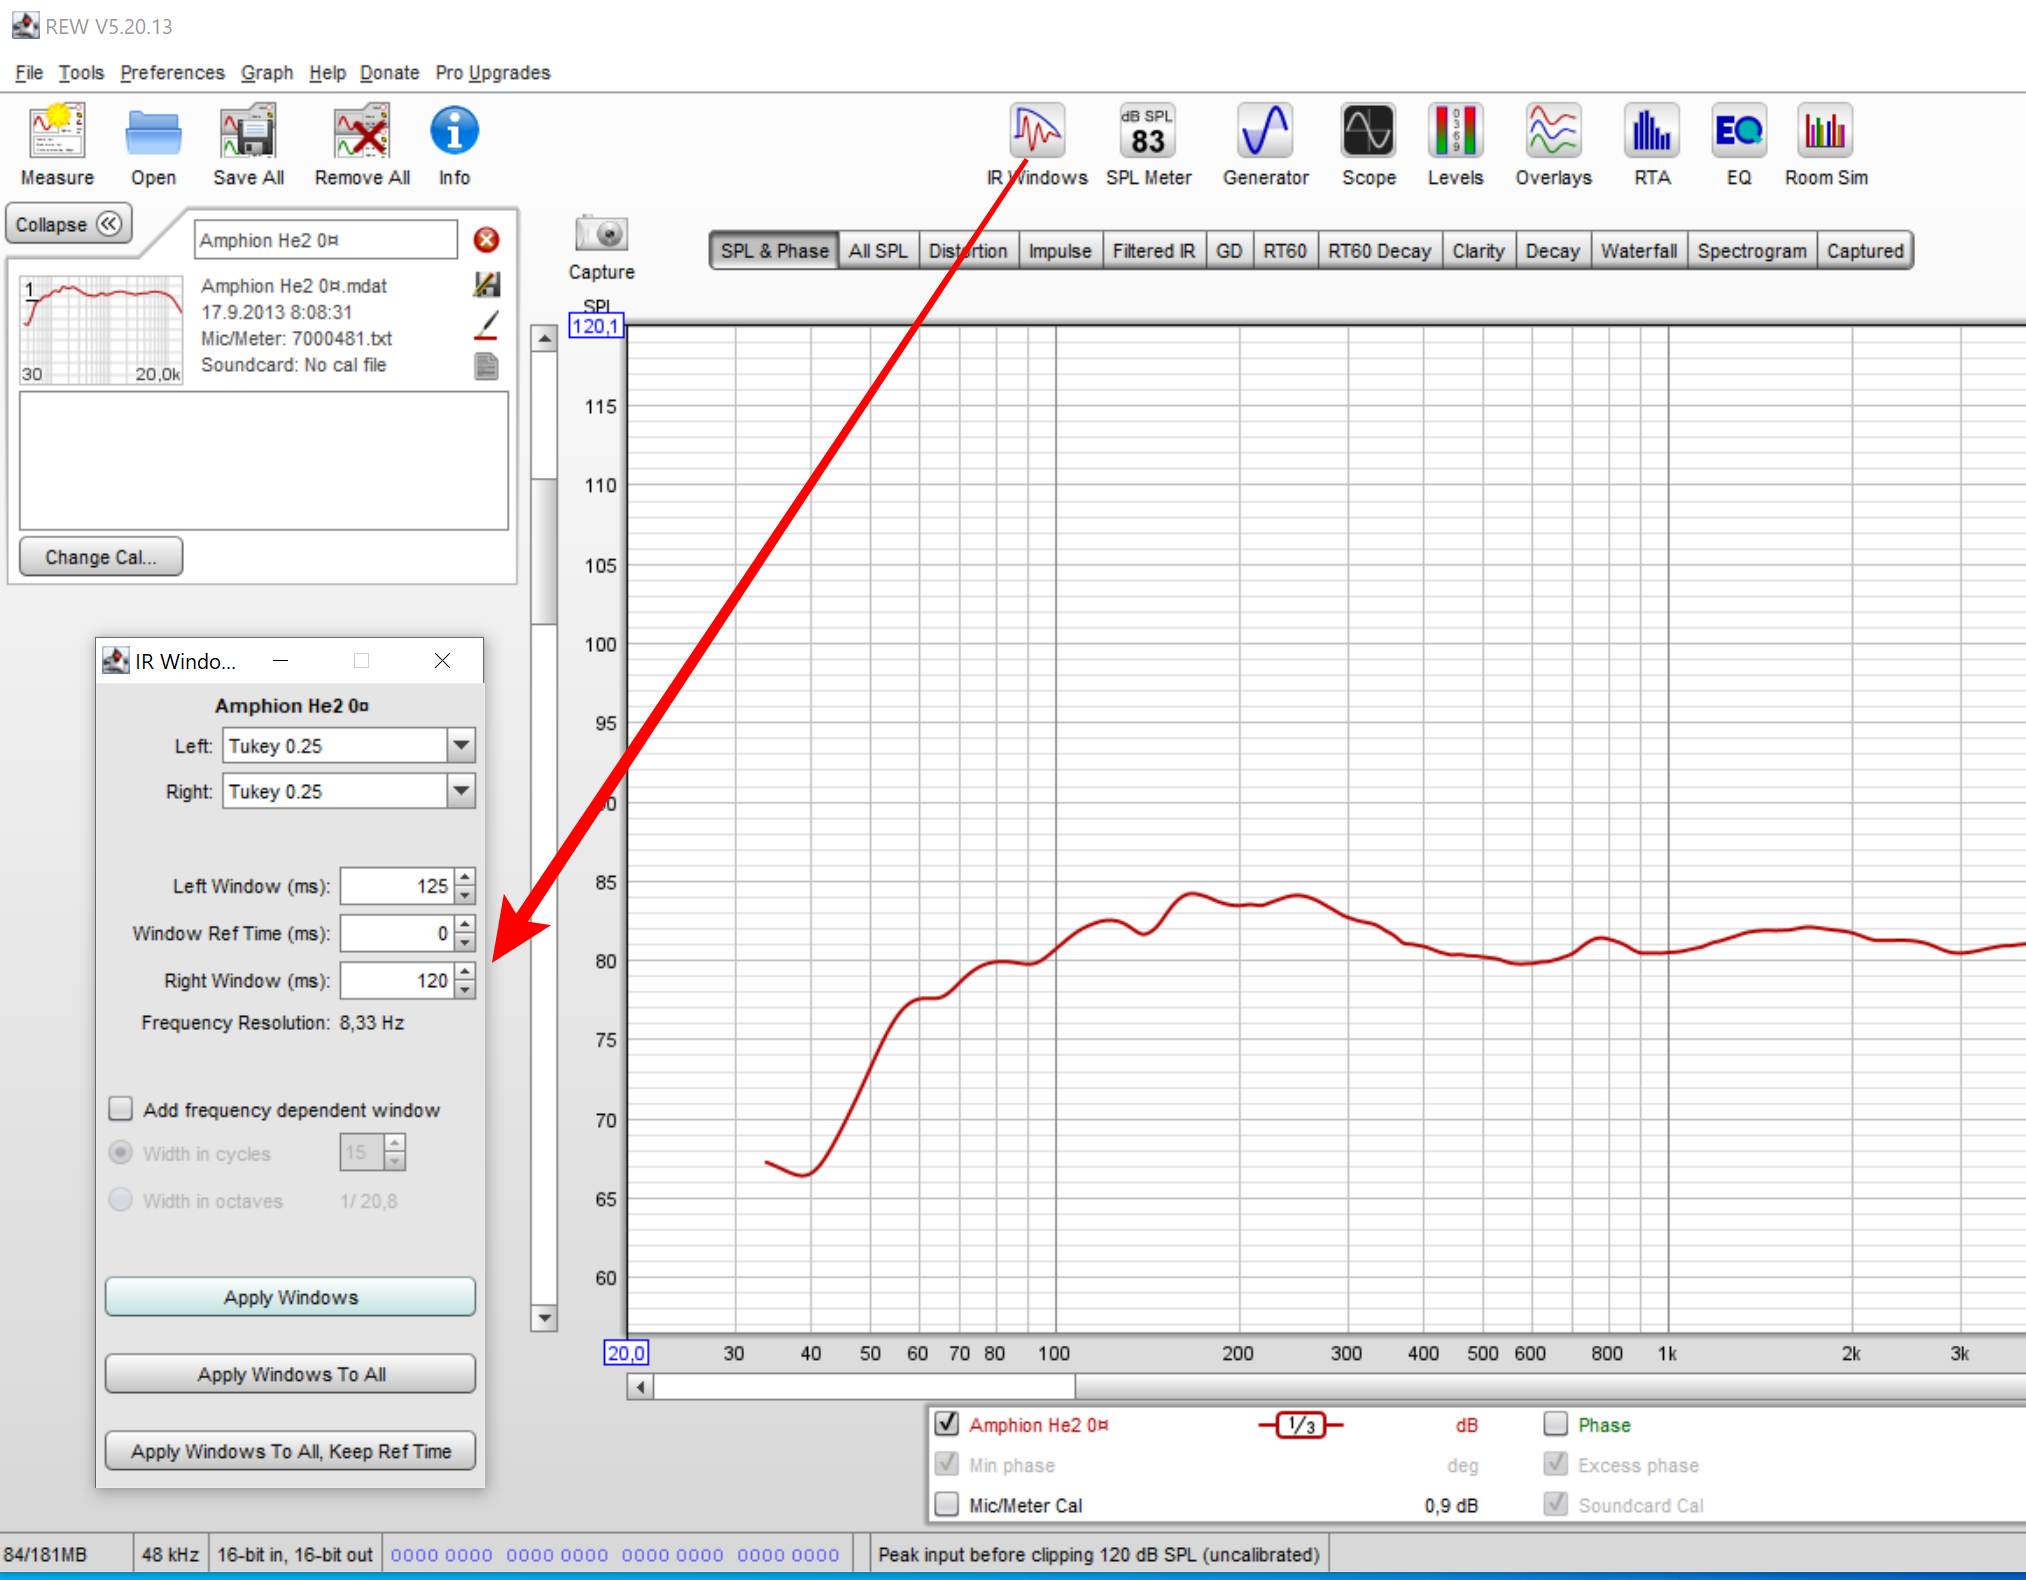Click the Apply Windows button

290,1297
